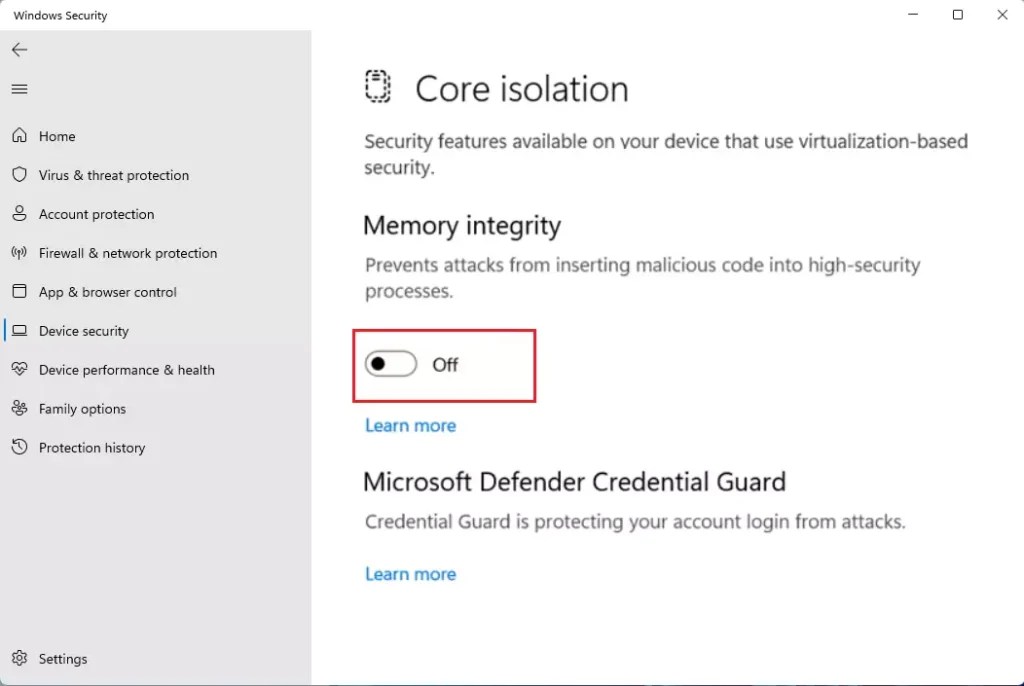1024x686 pixels.
Task: Click the Settings gear at the bottom
Action: point(20,658)
